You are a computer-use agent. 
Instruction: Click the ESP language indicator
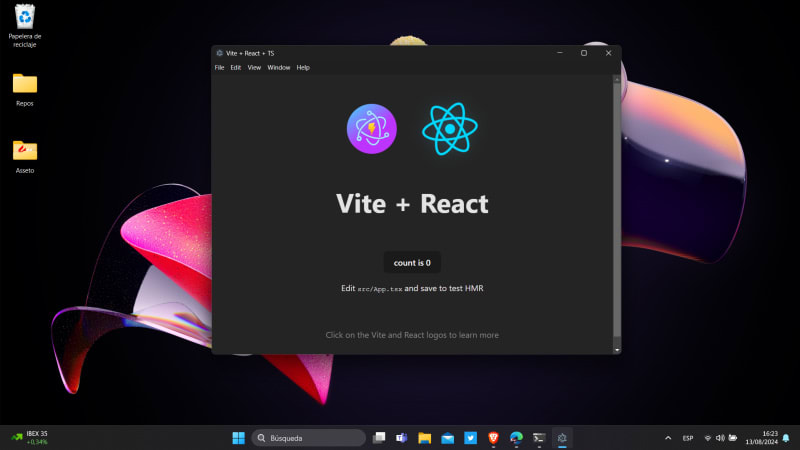pos(688,438)
